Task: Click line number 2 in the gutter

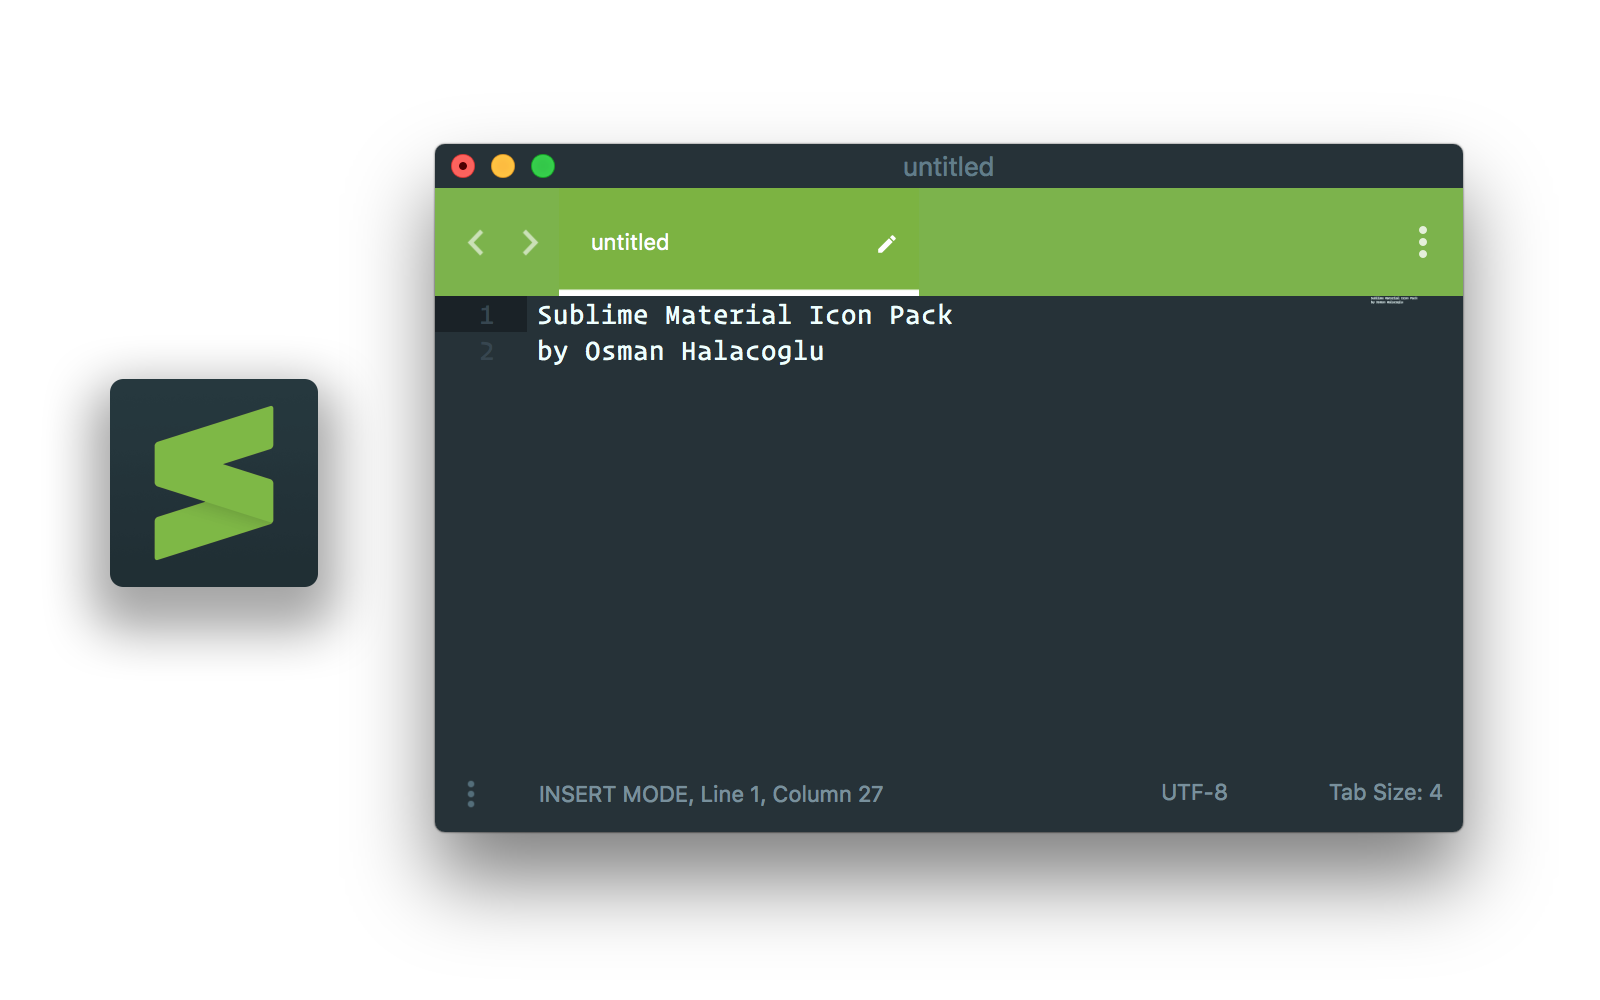Action: [x=487, y=351]
